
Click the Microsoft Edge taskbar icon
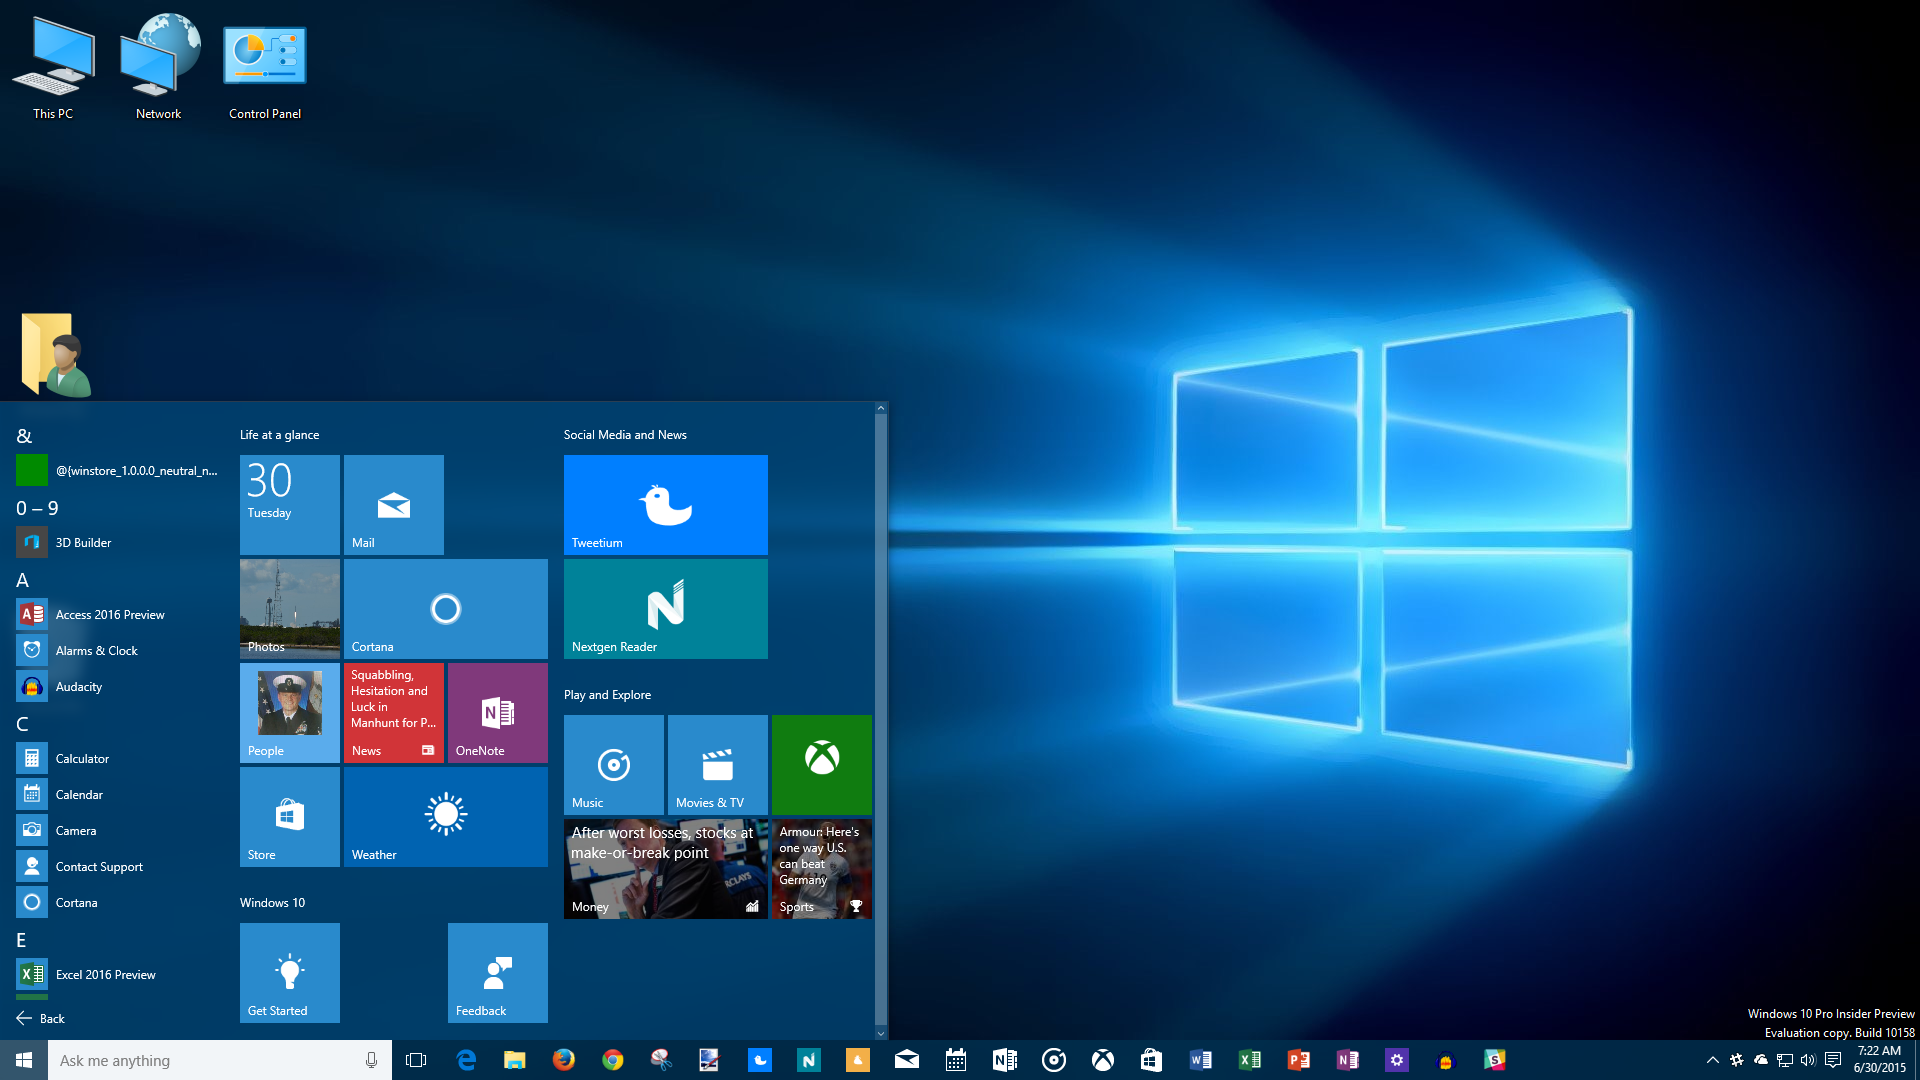click(x=466, y=1060)
